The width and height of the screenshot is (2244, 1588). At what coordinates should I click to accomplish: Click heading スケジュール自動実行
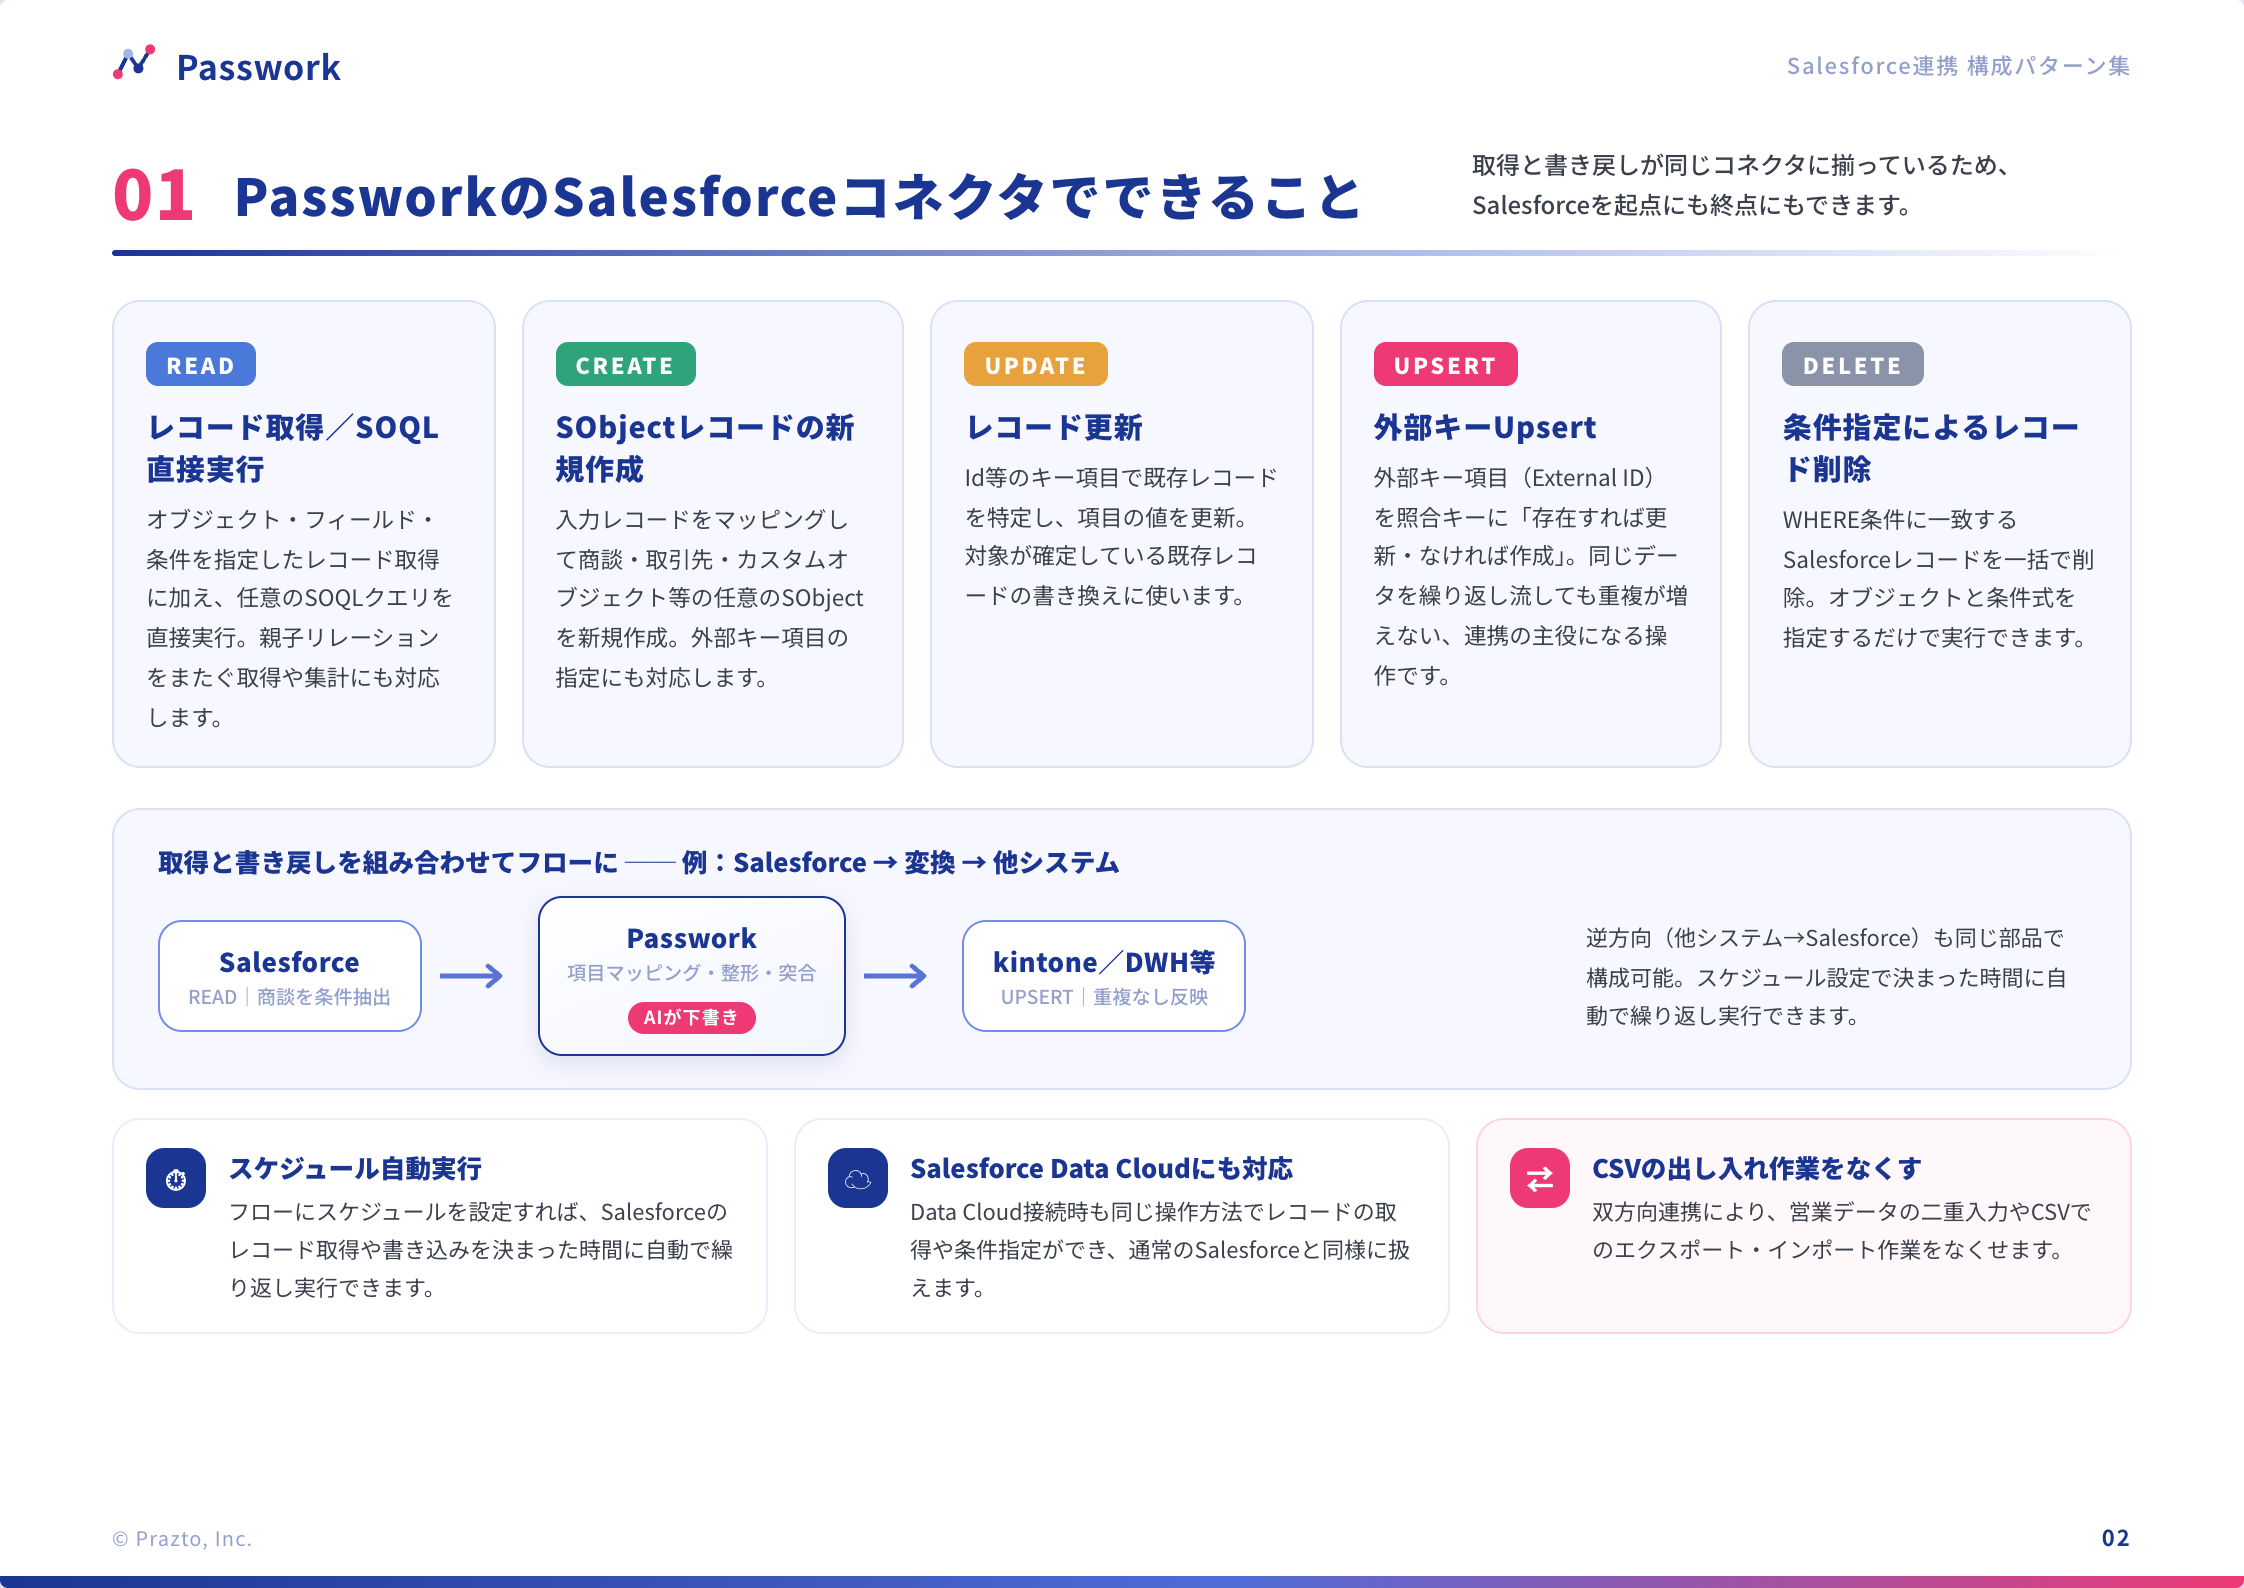(x=356, y=1168)
